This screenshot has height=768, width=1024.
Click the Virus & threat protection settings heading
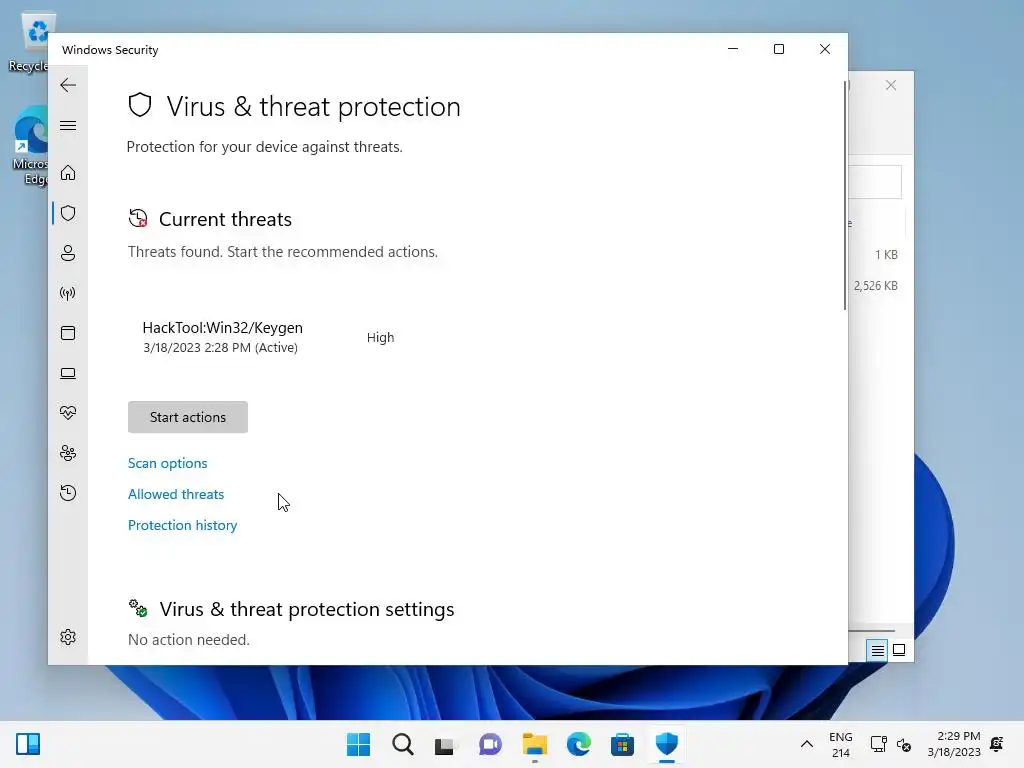tap(307, 609)
